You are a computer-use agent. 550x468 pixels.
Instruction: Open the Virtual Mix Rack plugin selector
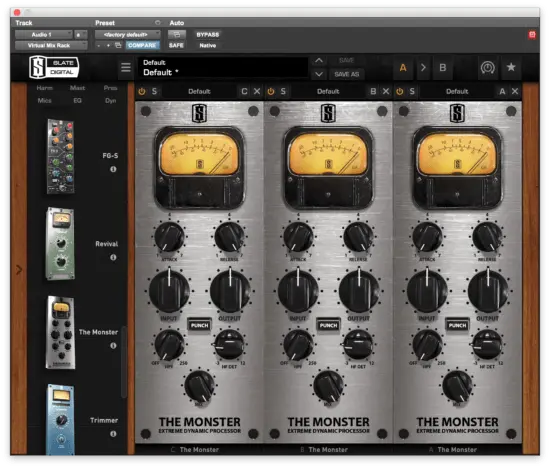51,45
